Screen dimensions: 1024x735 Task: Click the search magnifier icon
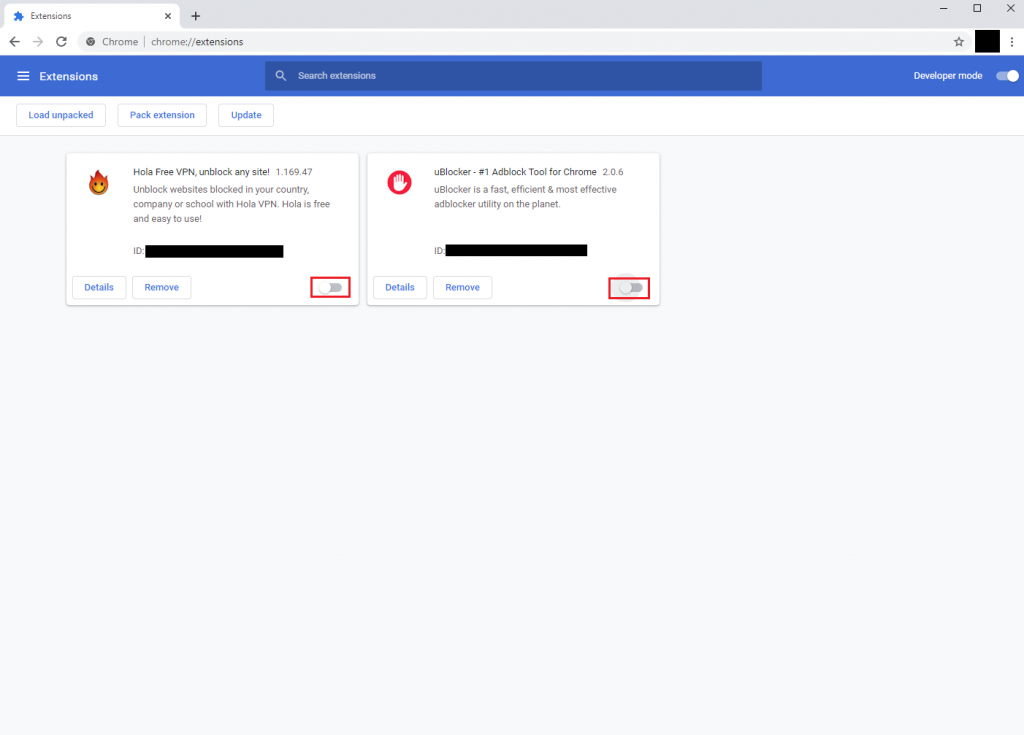point(281,76)
